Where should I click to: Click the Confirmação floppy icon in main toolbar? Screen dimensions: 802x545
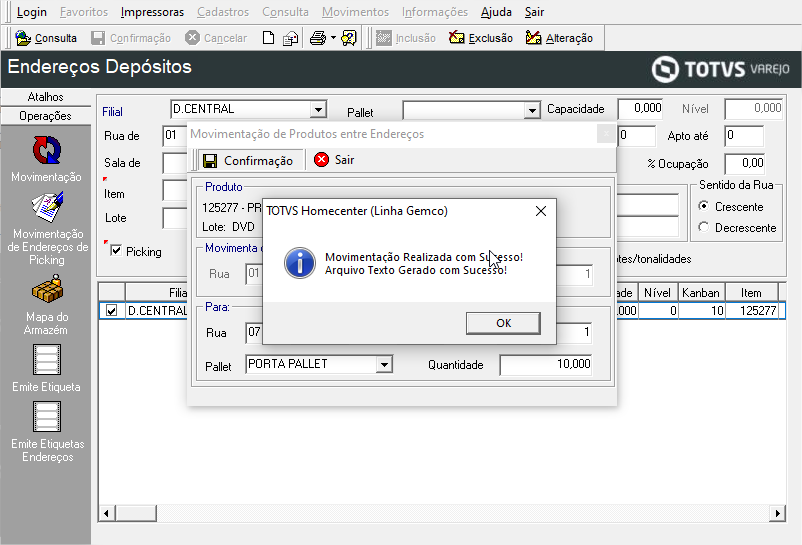tap(98, 38)
